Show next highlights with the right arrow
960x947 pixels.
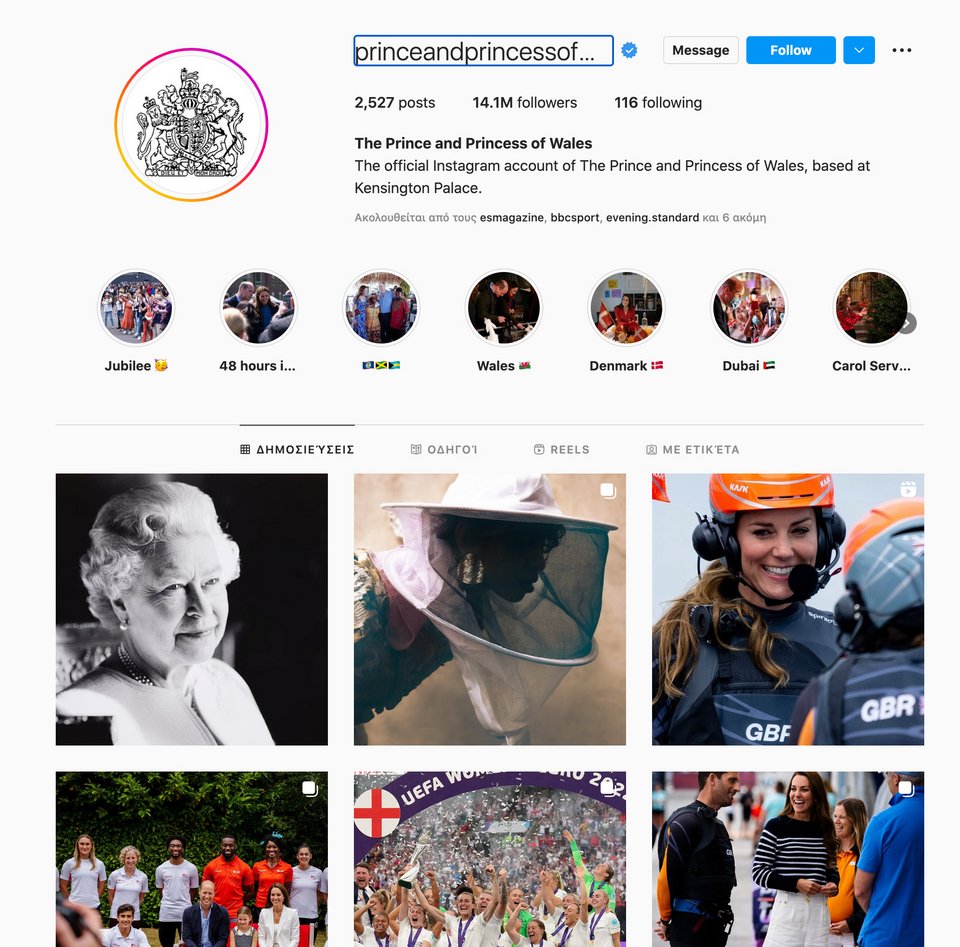(908, 323)
